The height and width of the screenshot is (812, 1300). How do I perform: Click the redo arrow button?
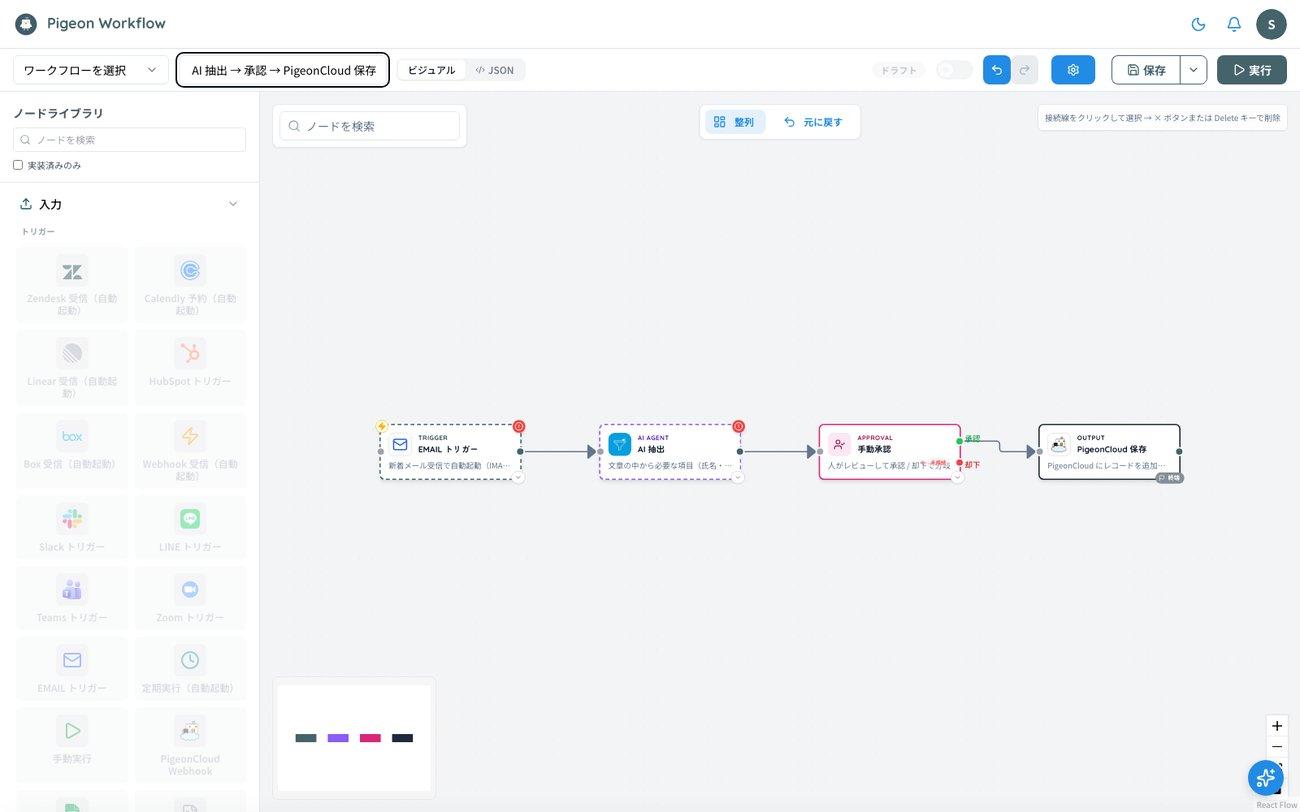tap(1024, 70)
